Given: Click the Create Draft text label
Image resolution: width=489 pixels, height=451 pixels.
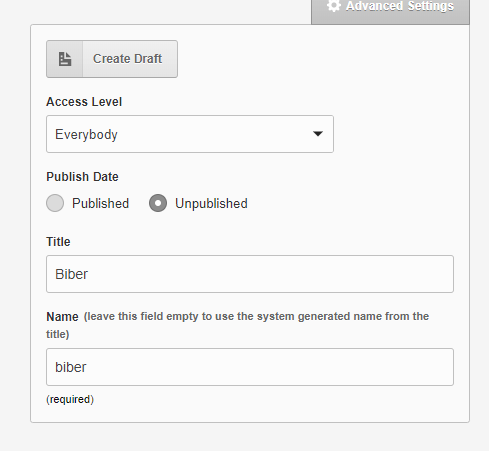Looking at the screenshot, I should tap(127, 59).
